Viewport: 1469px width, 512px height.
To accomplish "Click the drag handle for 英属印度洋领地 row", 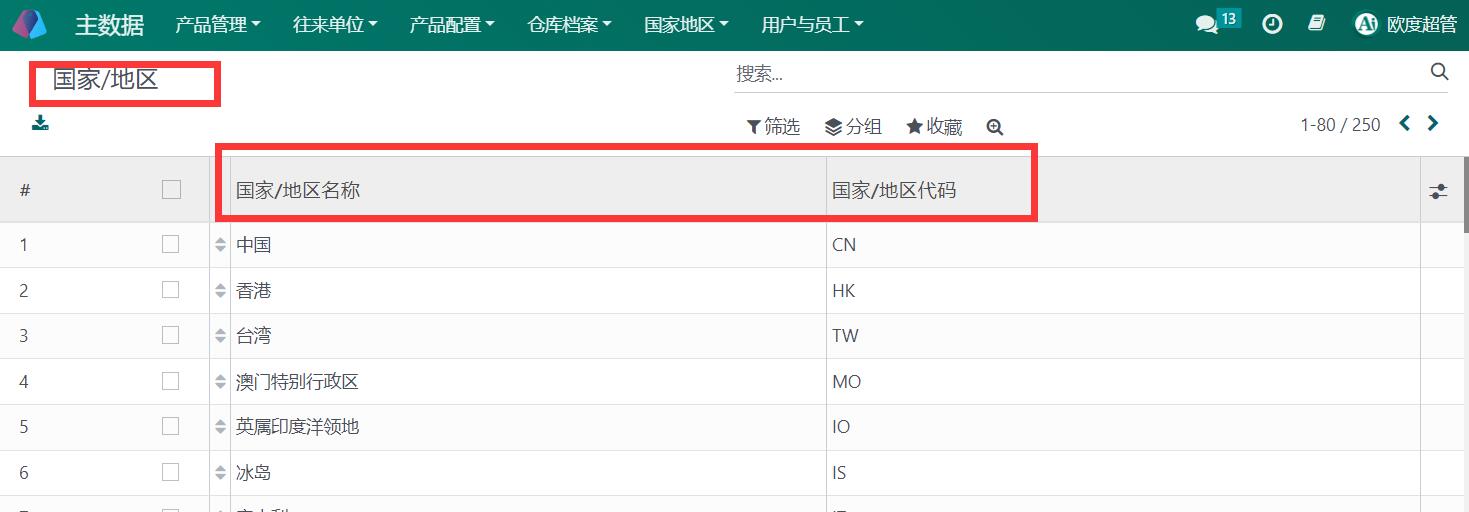I will click(x=221, y=427).
